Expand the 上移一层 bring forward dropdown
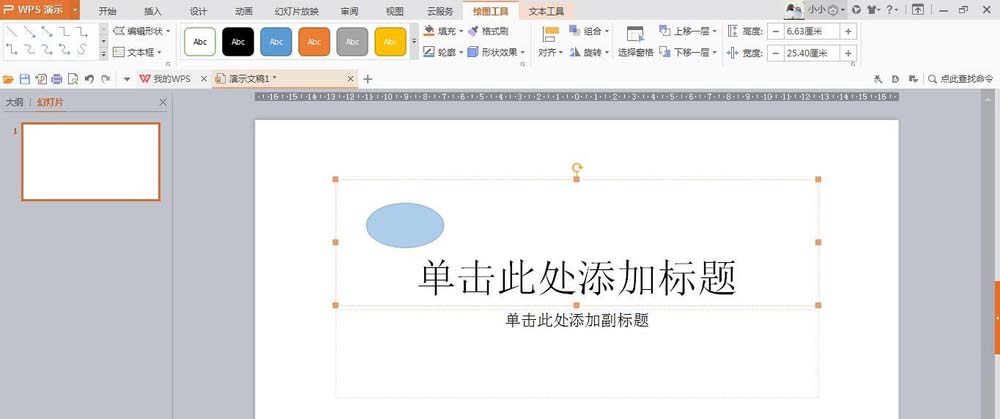The height and width of the screenshot is (419, 1000). click(x=715, y=32)
